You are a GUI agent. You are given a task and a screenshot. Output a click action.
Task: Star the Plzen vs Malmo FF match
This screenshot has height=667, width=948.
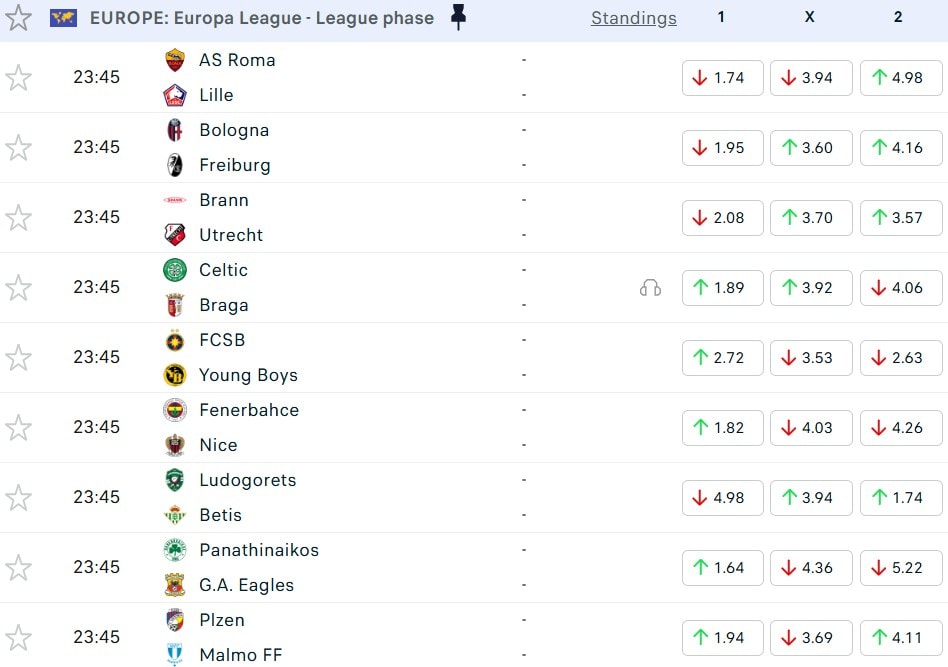(19, 638)
